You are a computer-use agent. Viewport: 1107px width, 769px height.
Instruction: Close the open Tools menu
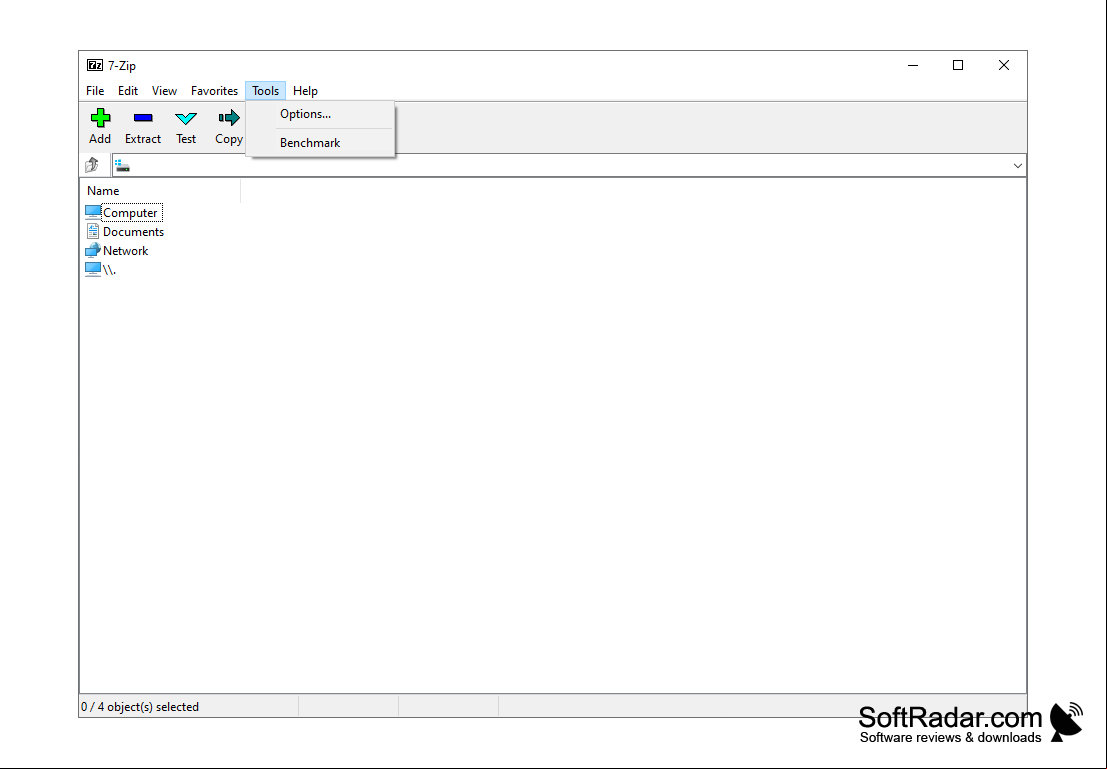click(265, 90)
